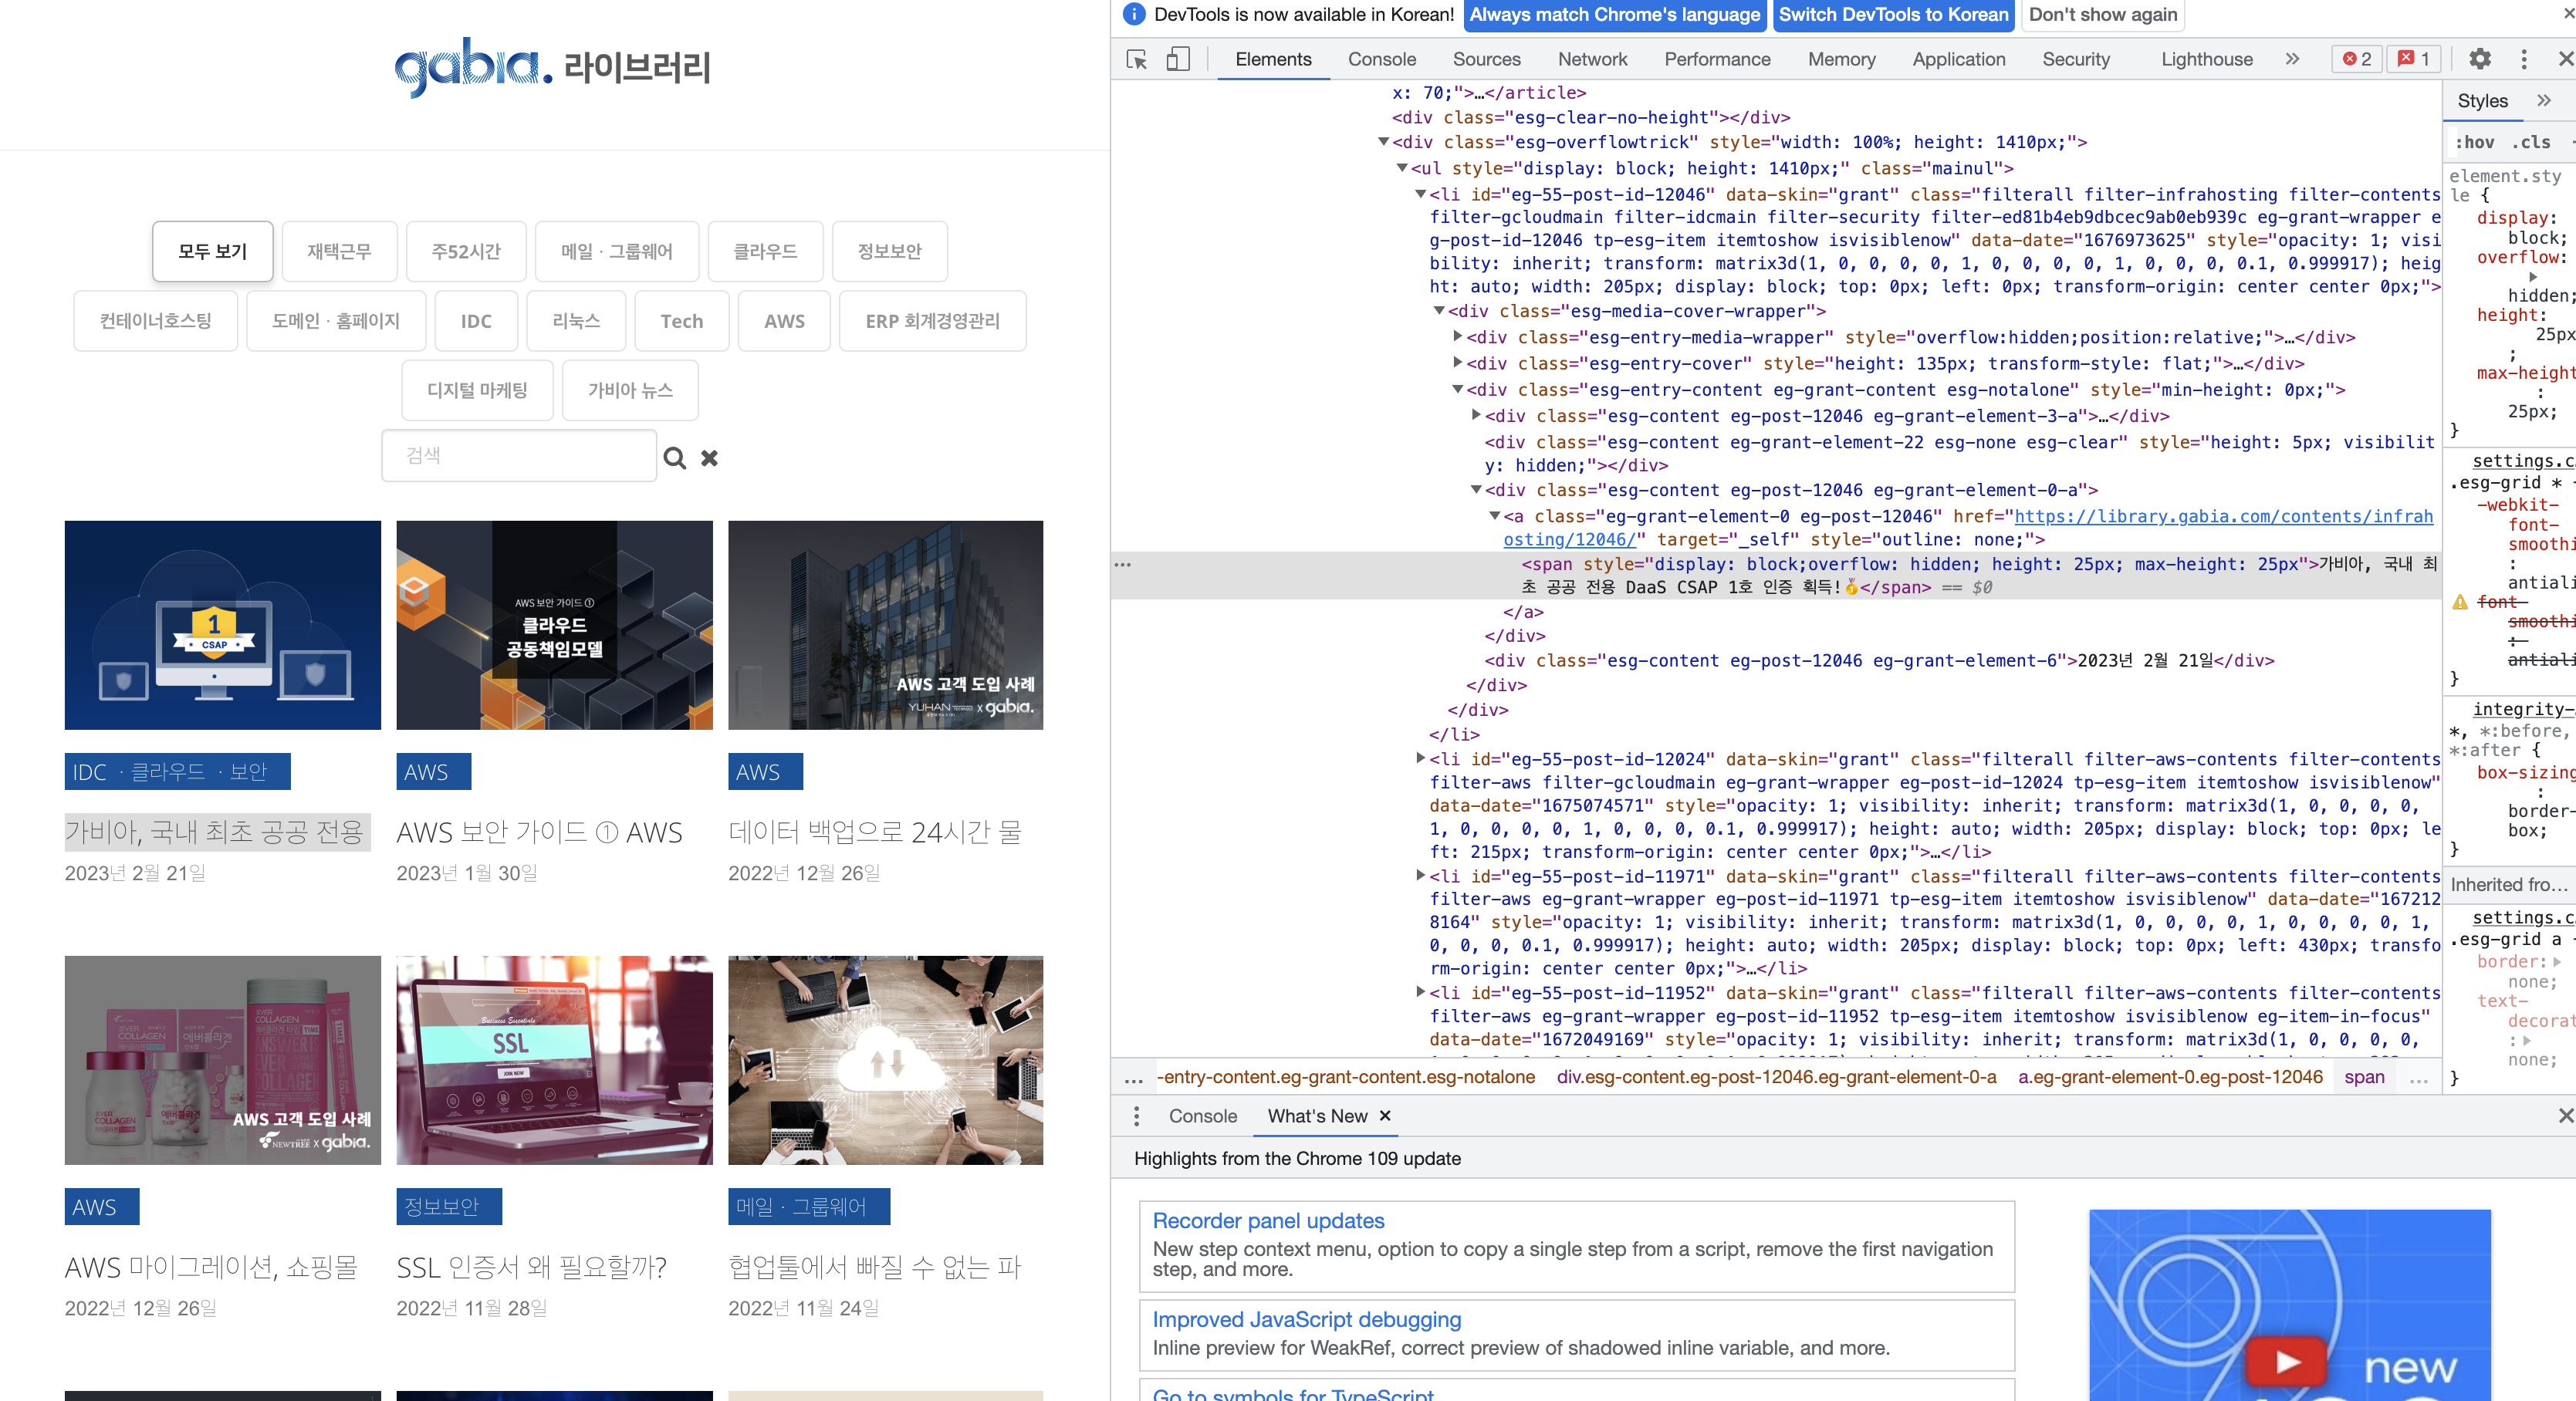
Task: Play the What's New video thumbnail
Action: (2286, 1361)
